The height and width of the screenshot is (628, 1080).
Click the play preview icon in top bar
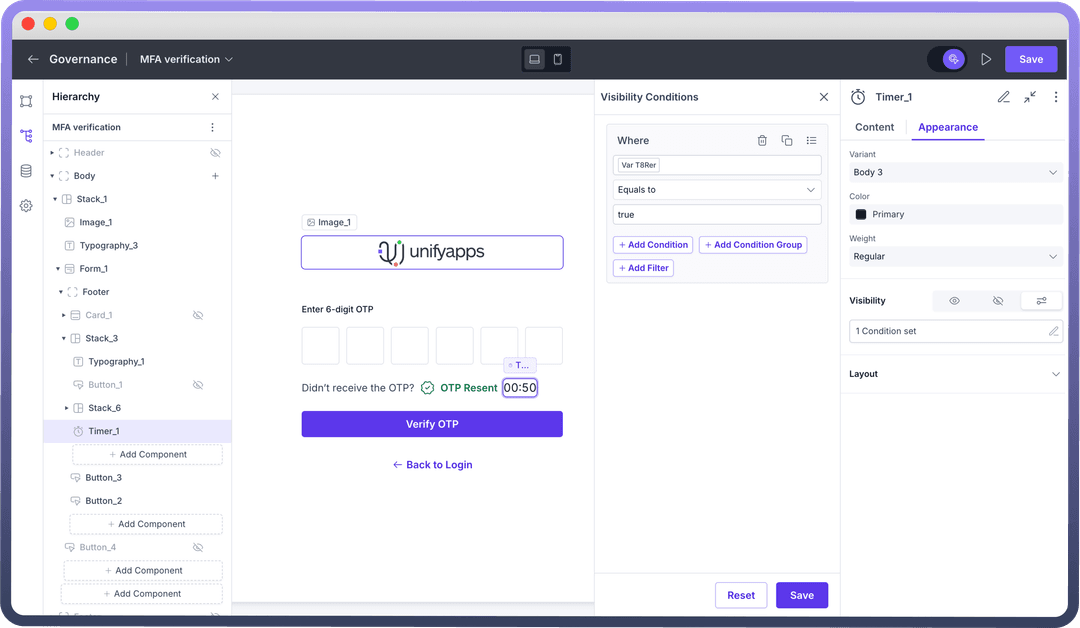tap(986, 60)
